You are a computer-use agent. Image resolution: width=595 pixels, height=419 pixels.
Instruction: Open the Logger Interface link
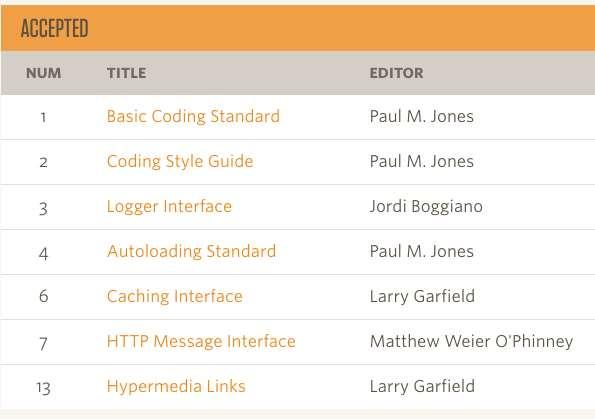(x=169, y=206)
